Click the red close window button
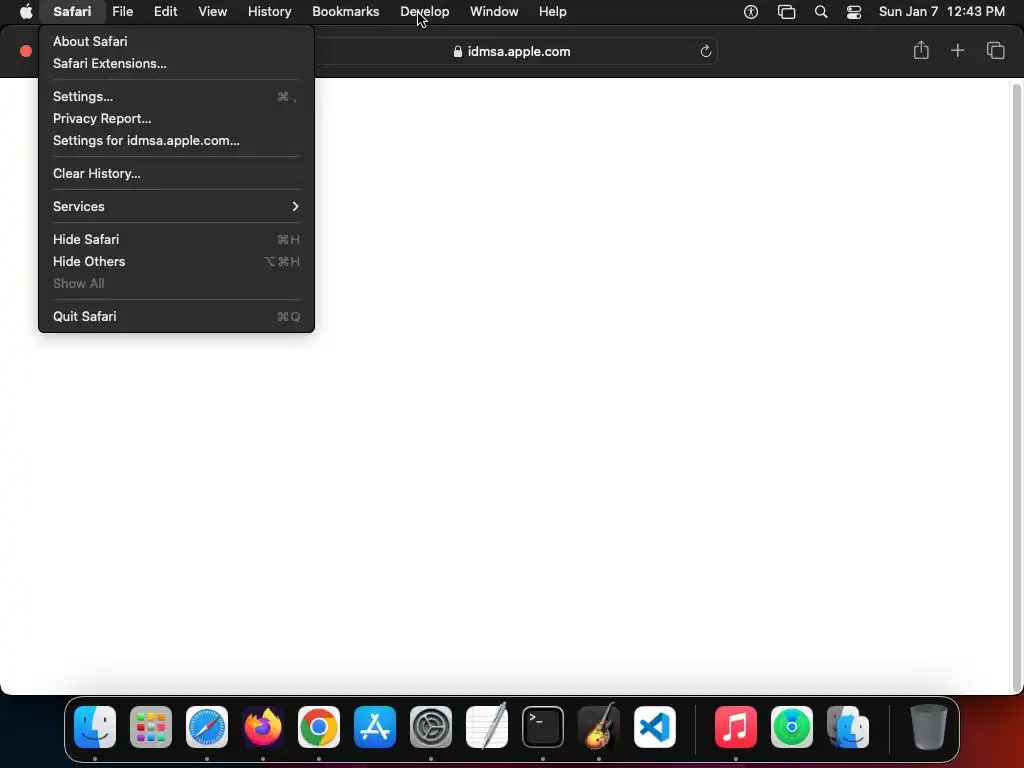The height and width of the screenshot is (768, 1024). (x=26, y=51)
